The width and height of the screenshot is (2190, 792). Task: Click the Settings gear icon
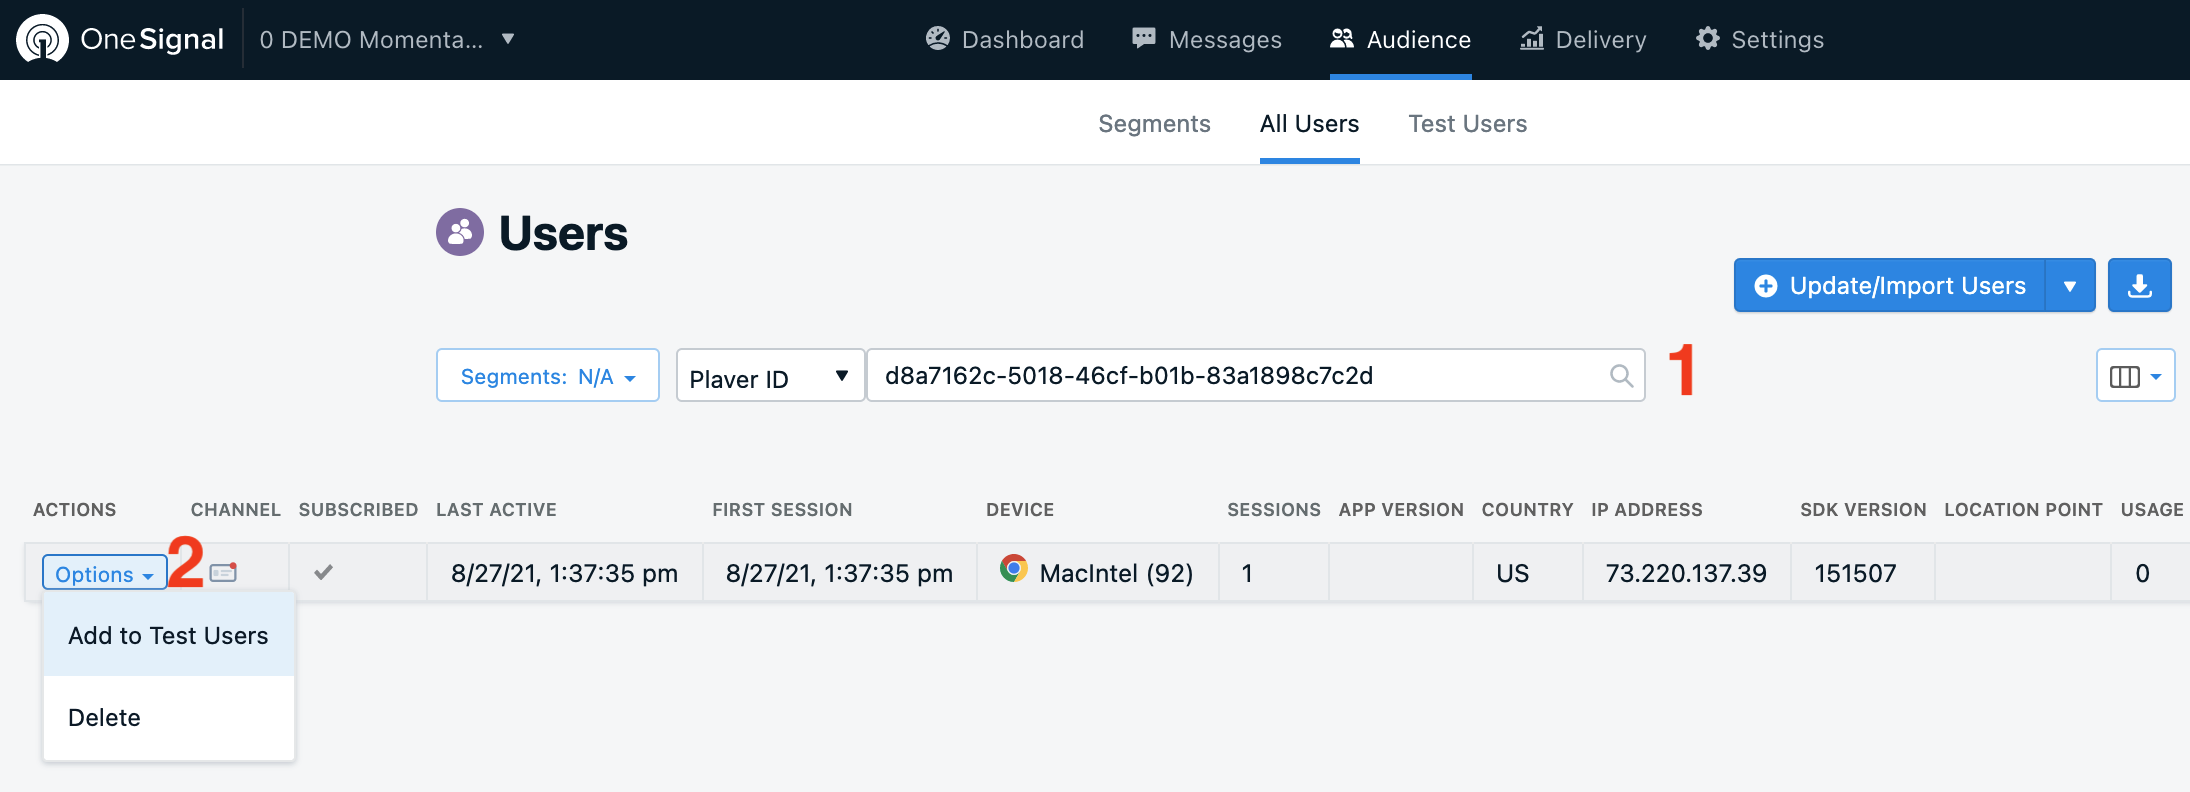coord(1708,38)
